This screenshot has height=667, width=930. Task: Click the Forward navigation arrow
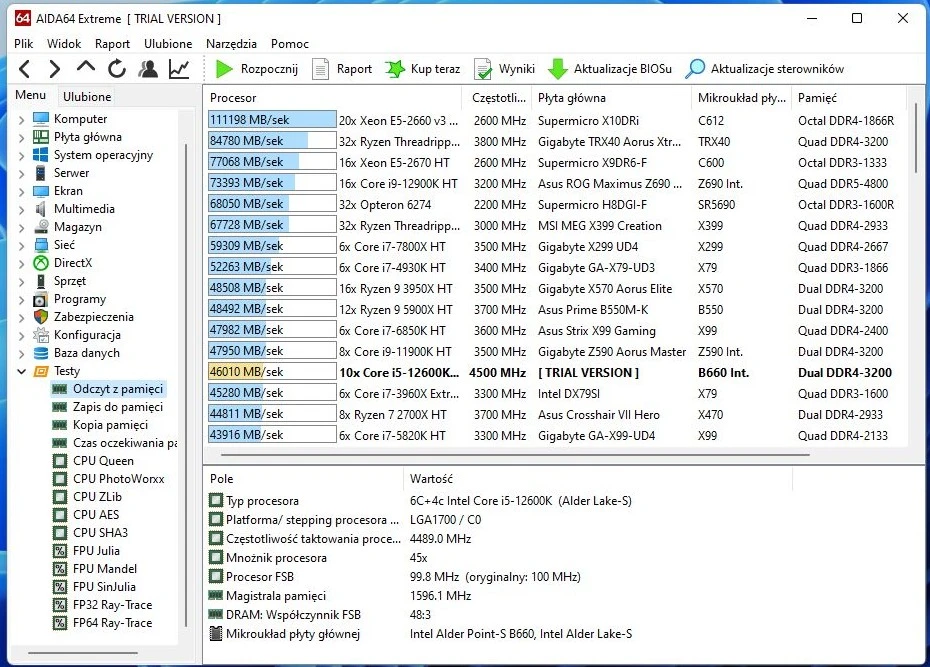coord(55,69)
